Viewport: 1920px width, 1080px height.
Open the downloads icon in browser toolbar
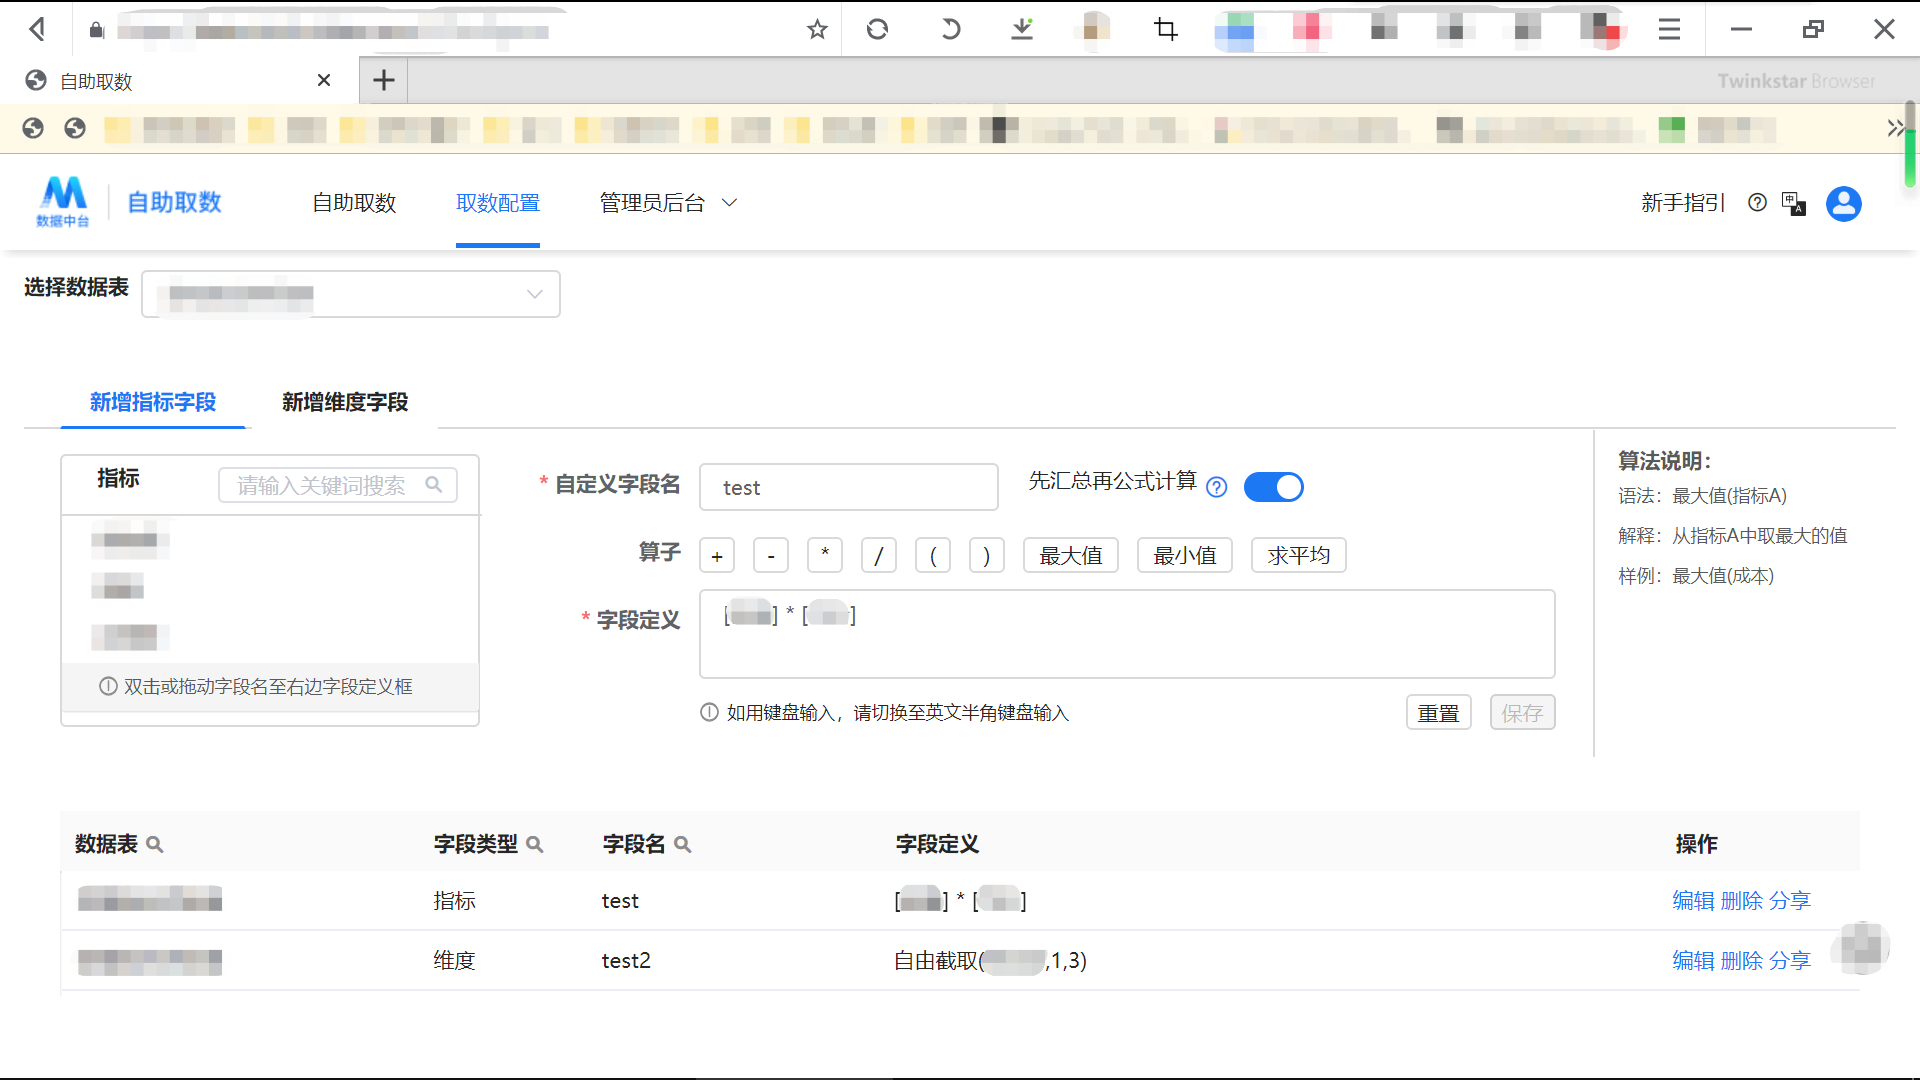click(1022, 29)
